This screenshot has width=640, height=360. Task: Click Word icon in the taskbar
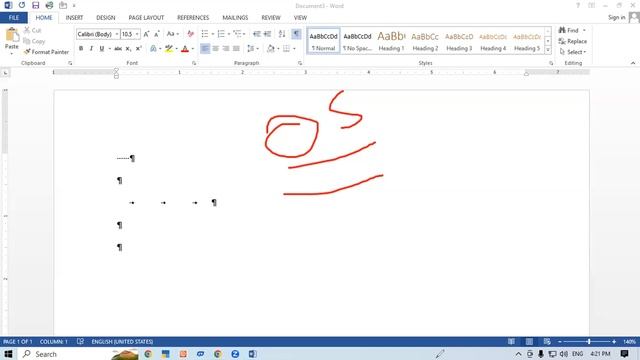[x=253, y=354]
